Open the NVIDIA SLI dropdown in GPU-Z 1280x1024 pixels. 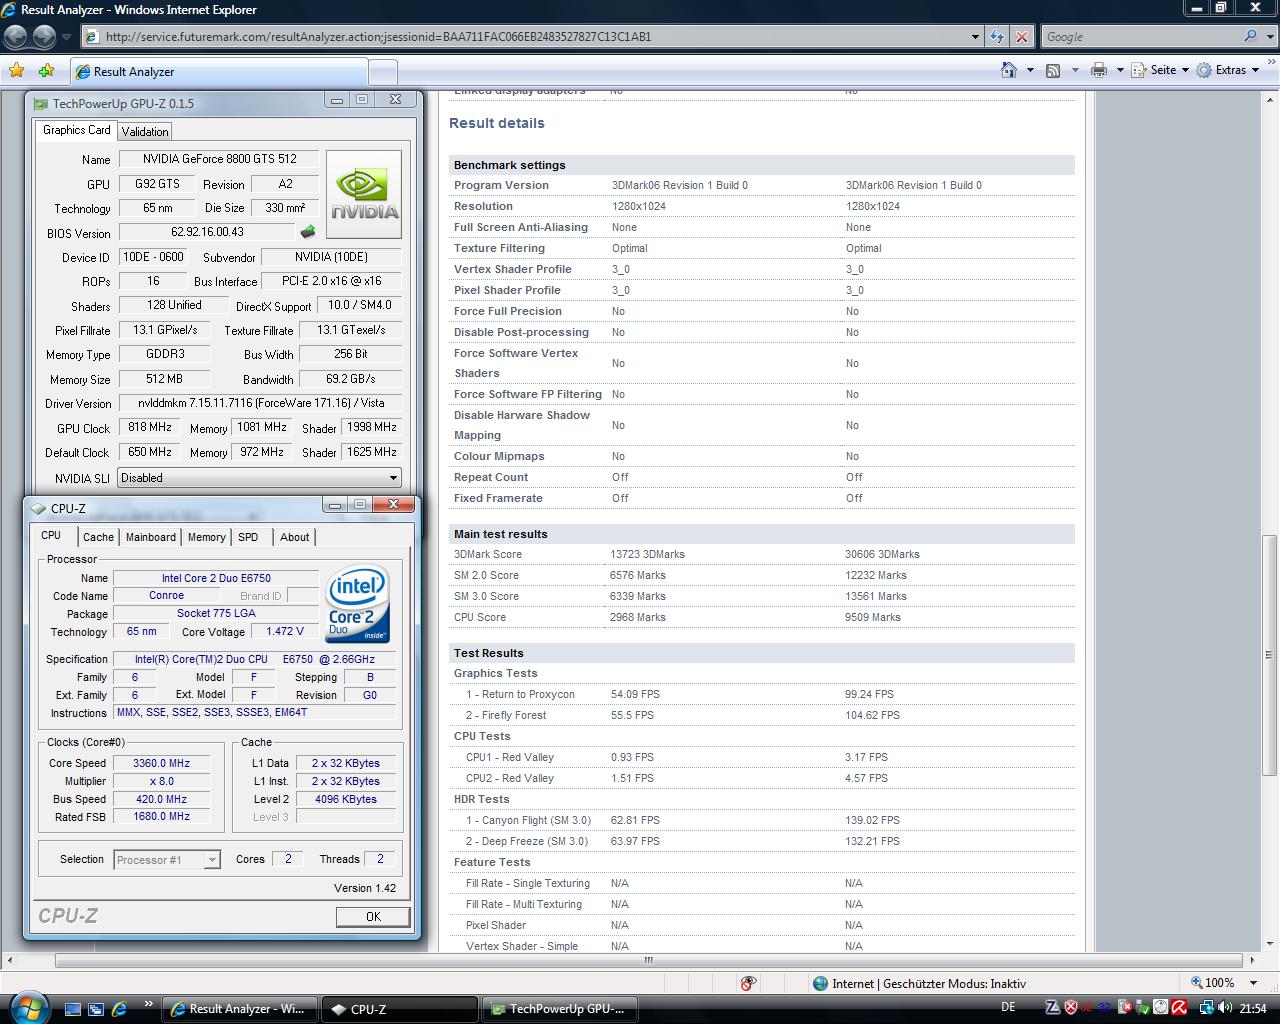click(x=259, y=478)
